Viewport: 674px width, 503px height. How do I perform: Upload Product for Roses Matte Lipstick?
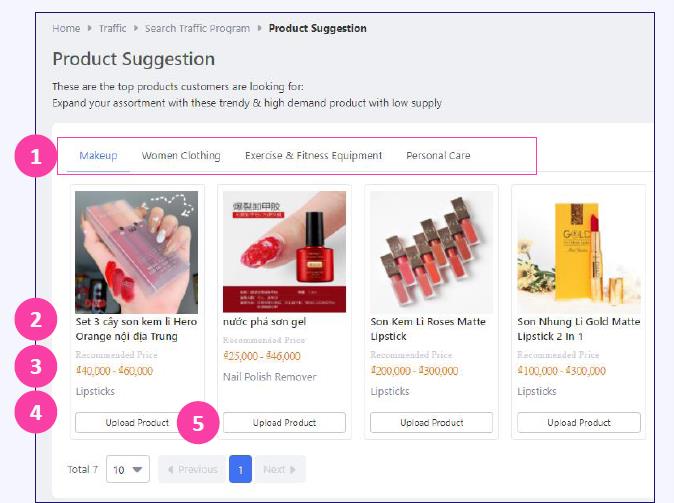click(432, 423)
